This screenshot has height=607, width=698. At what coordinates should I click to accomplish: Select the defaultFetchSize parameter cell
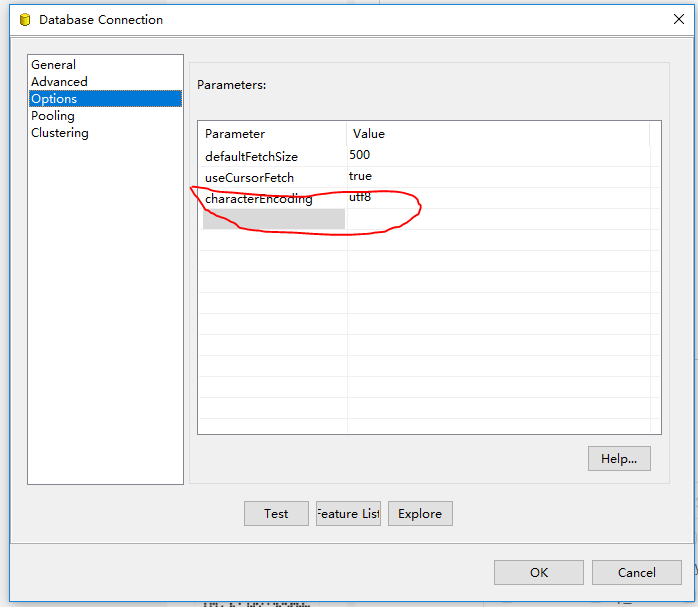coord(273,156)
